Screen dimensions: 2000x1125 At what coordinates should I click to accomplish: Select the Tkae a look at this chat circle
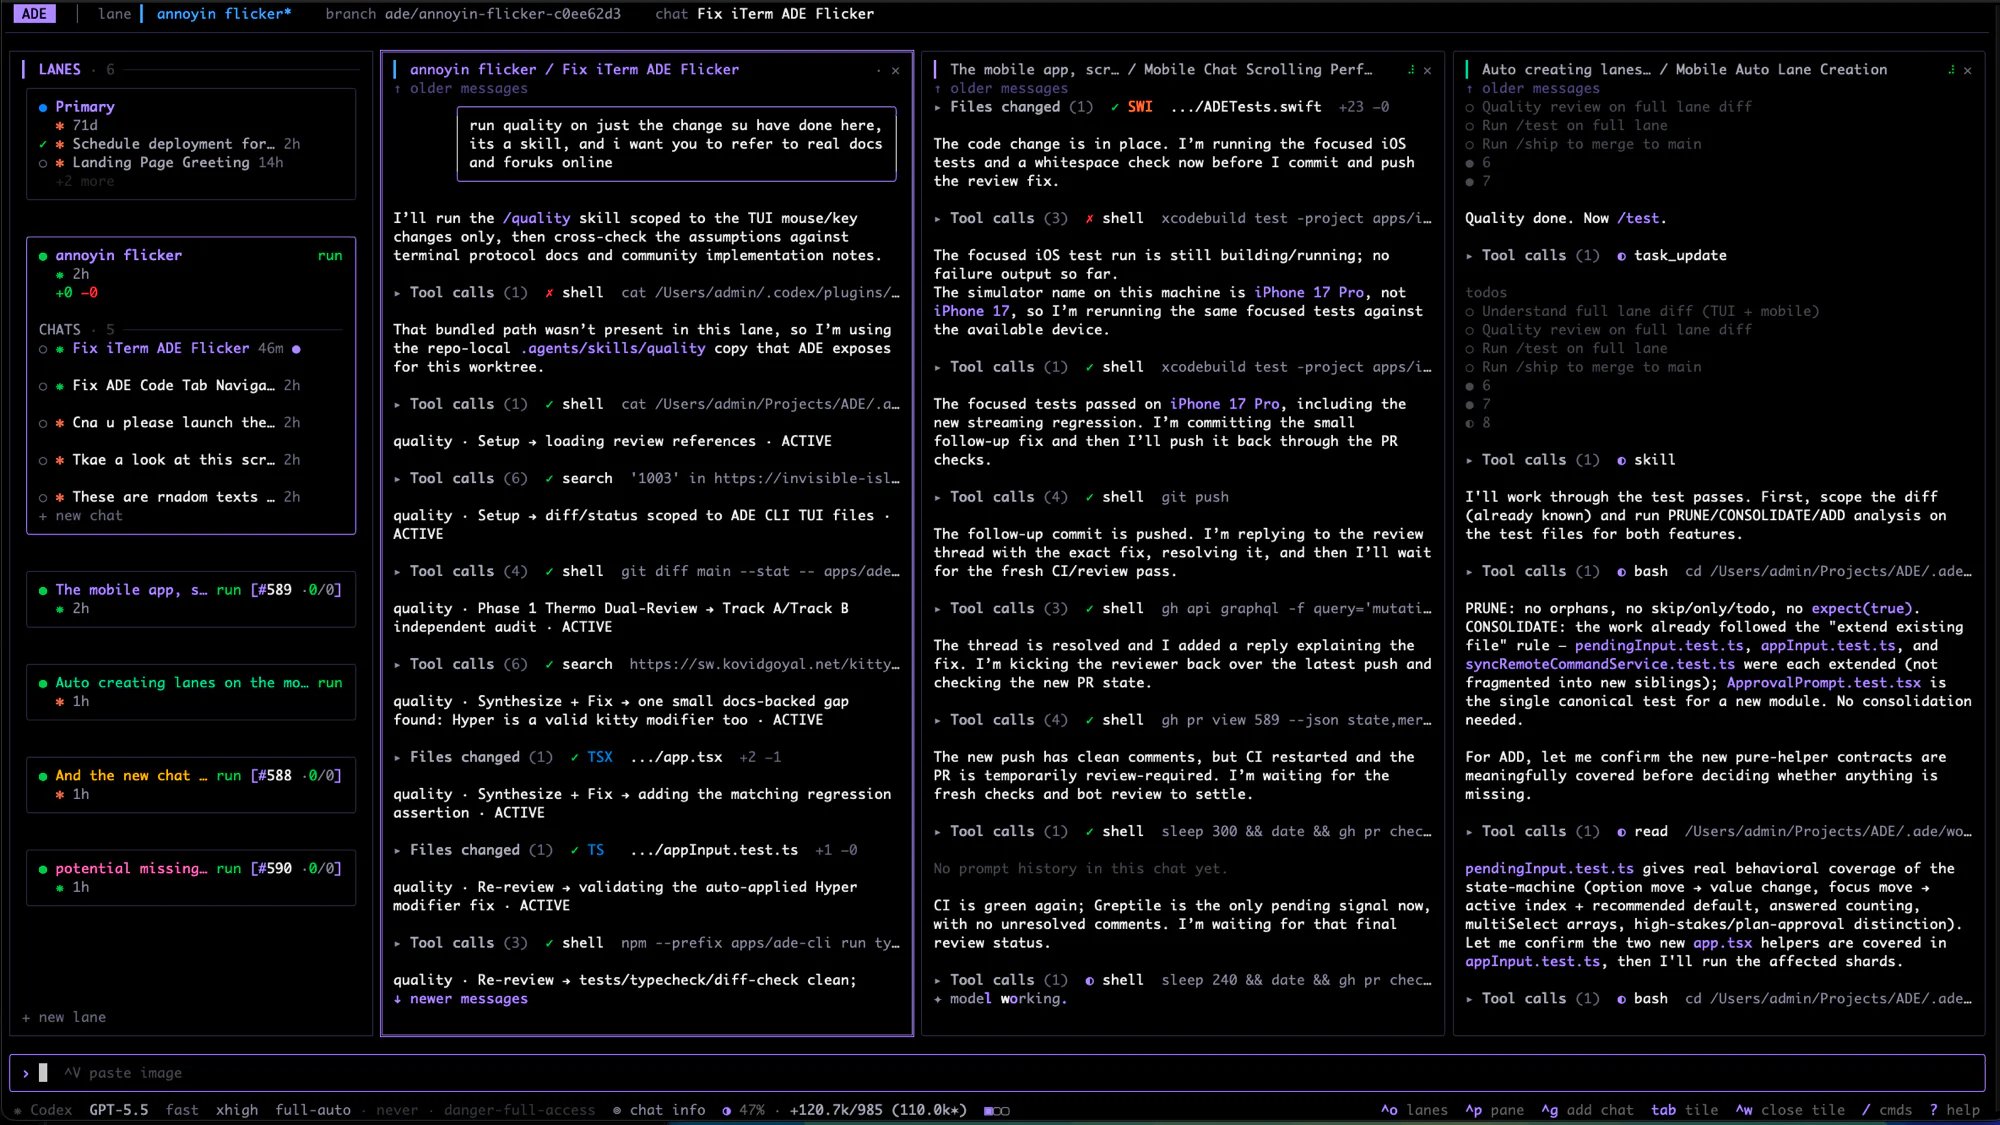click(x=43, y=460)
